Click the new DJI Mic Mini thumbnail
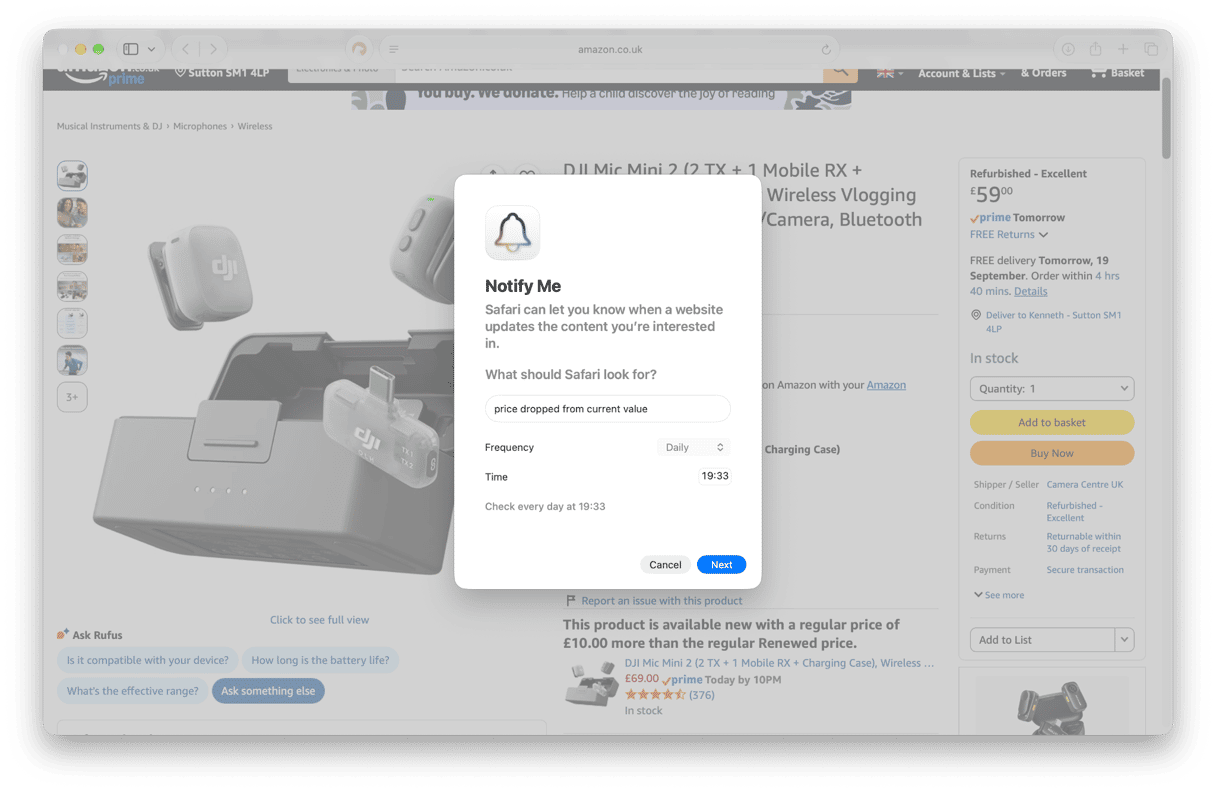The width and height of the screenshot is (1216, 792). tap(591, 683)
